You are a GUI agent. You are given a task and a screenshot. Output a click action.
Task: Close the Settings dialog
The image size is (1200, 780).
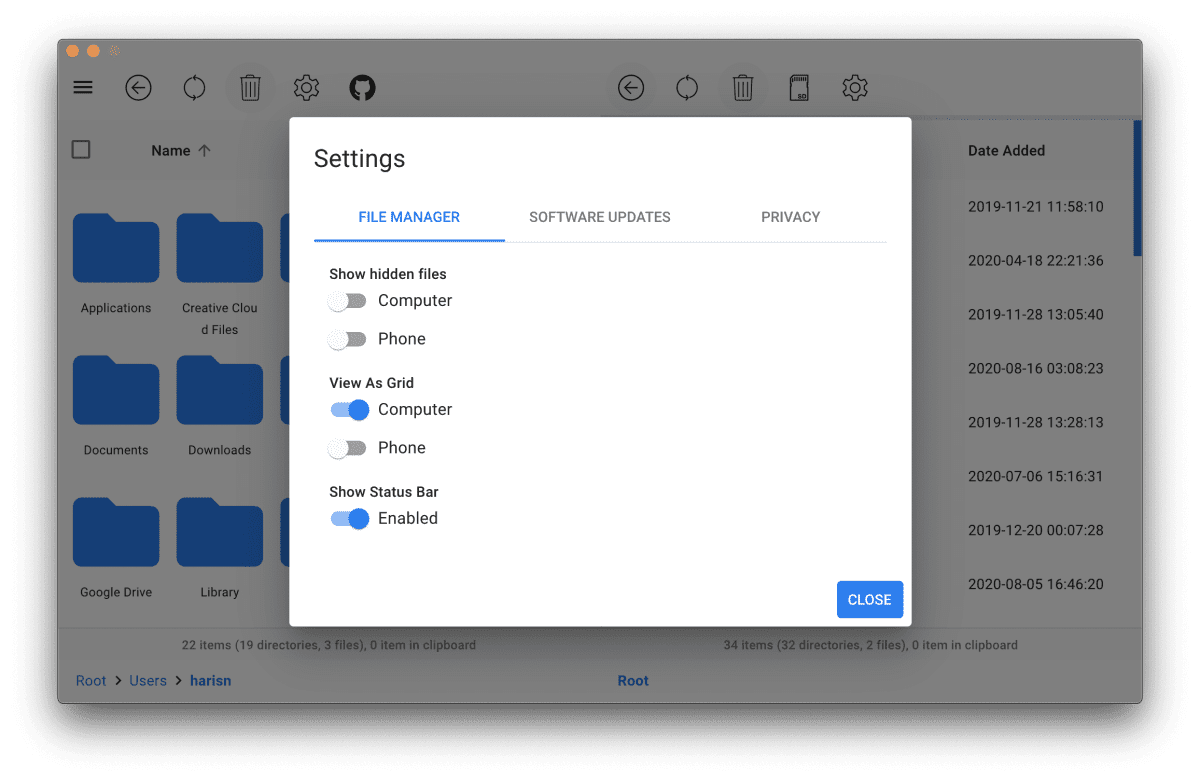(x=869, y=599)
